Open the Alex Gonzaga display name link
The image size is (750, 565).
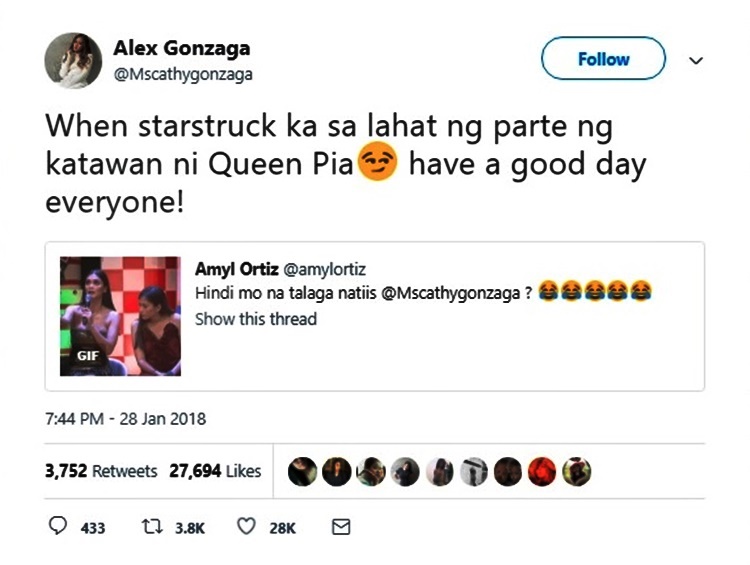[x=182, y=48]
